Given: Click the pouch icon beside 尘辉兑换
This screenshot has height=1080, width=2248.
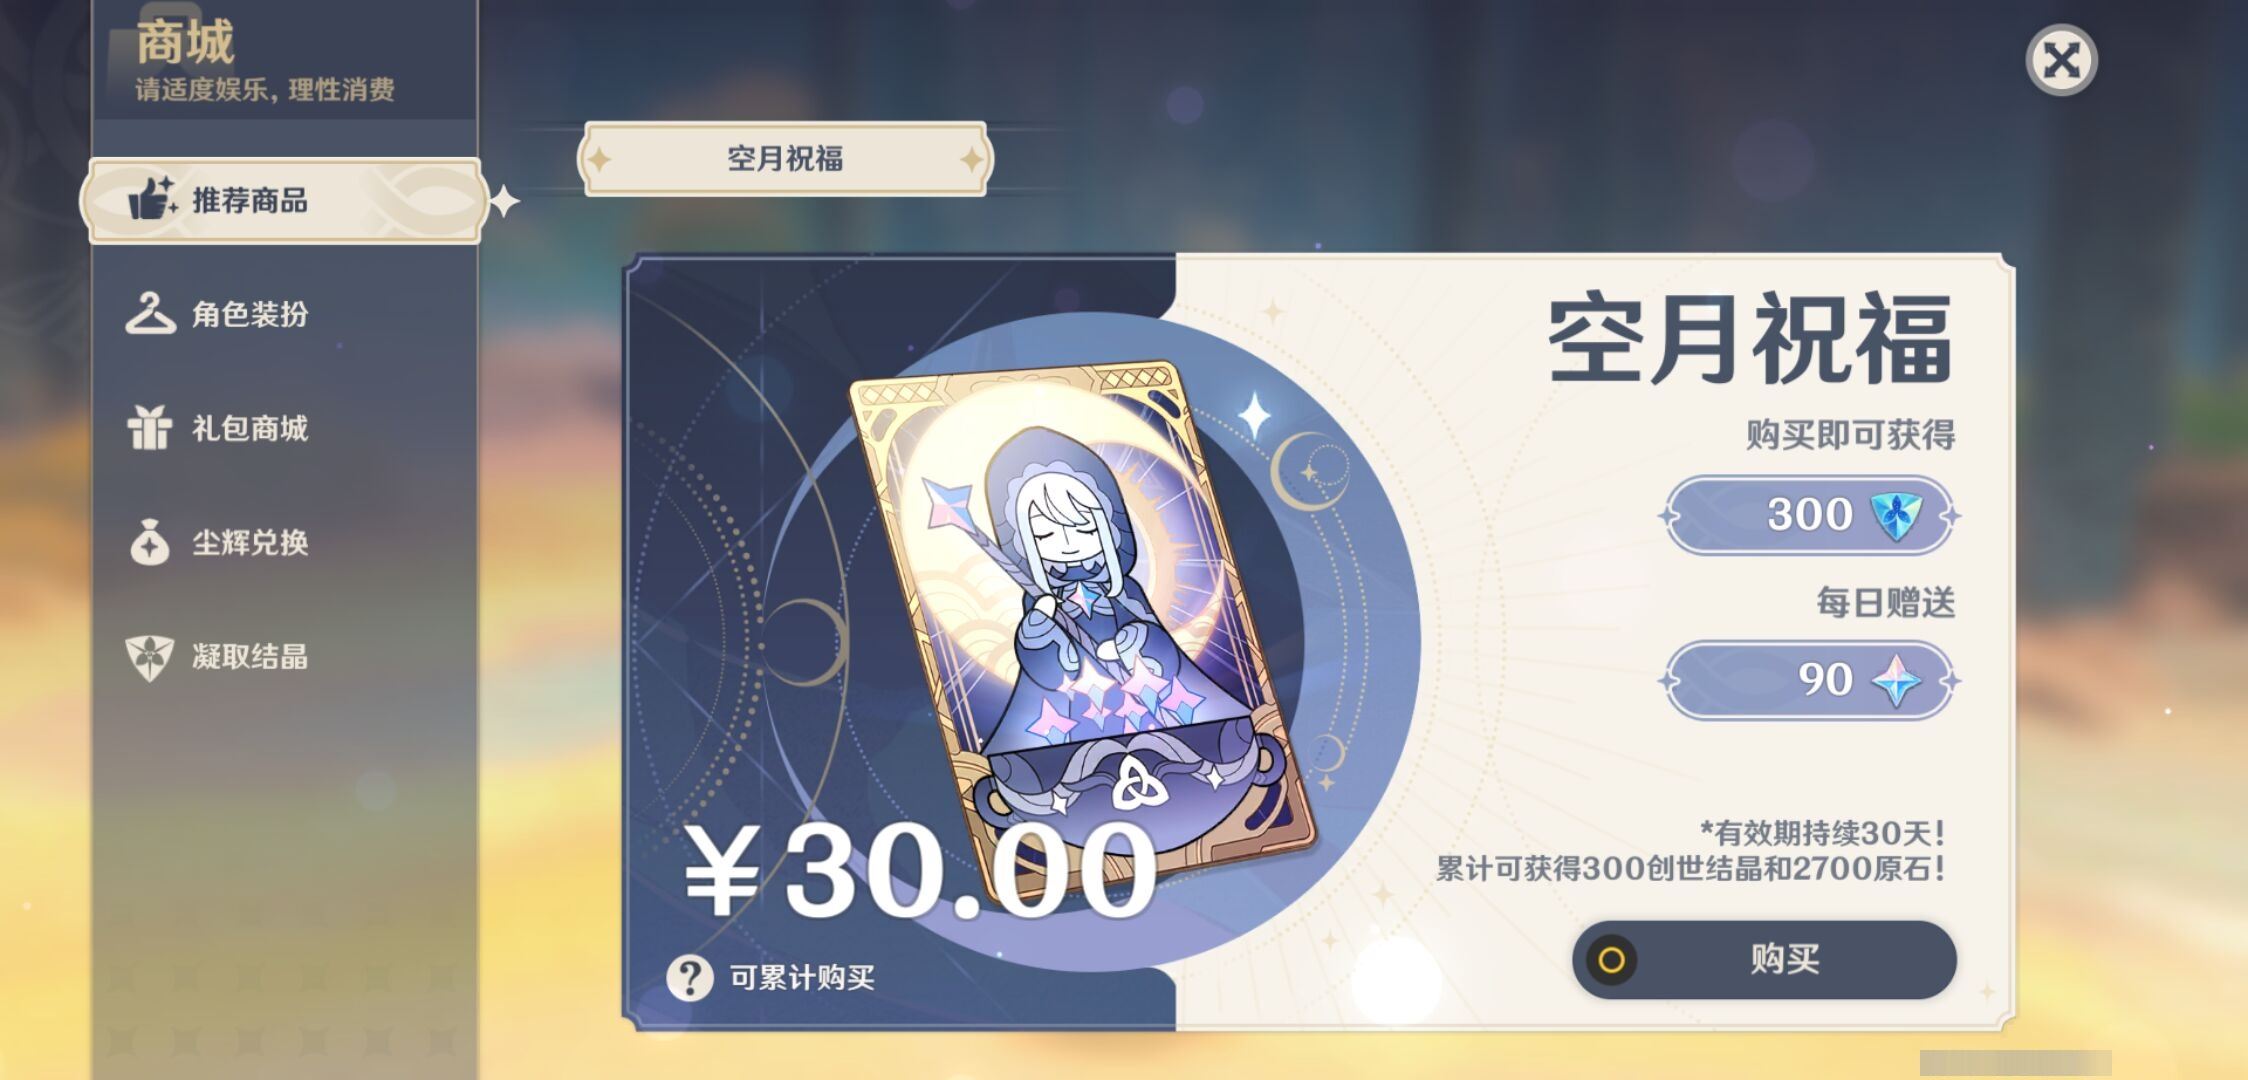Looking at the screenshot, I should coord(150,542).
